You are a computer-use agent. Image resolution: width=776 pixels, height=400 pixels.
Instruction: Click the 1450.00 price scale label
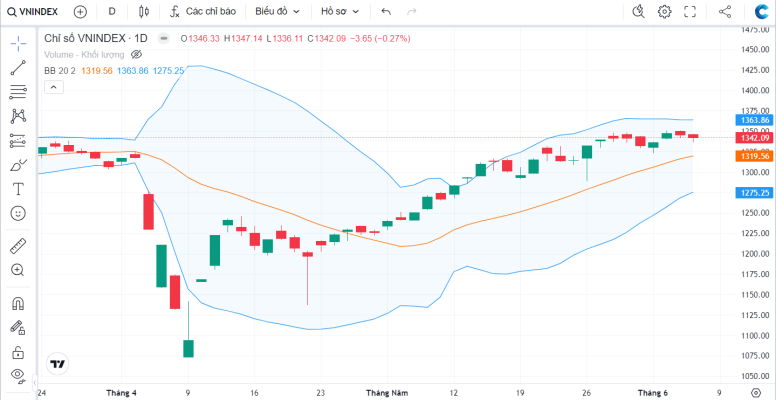tap(756, 50)
